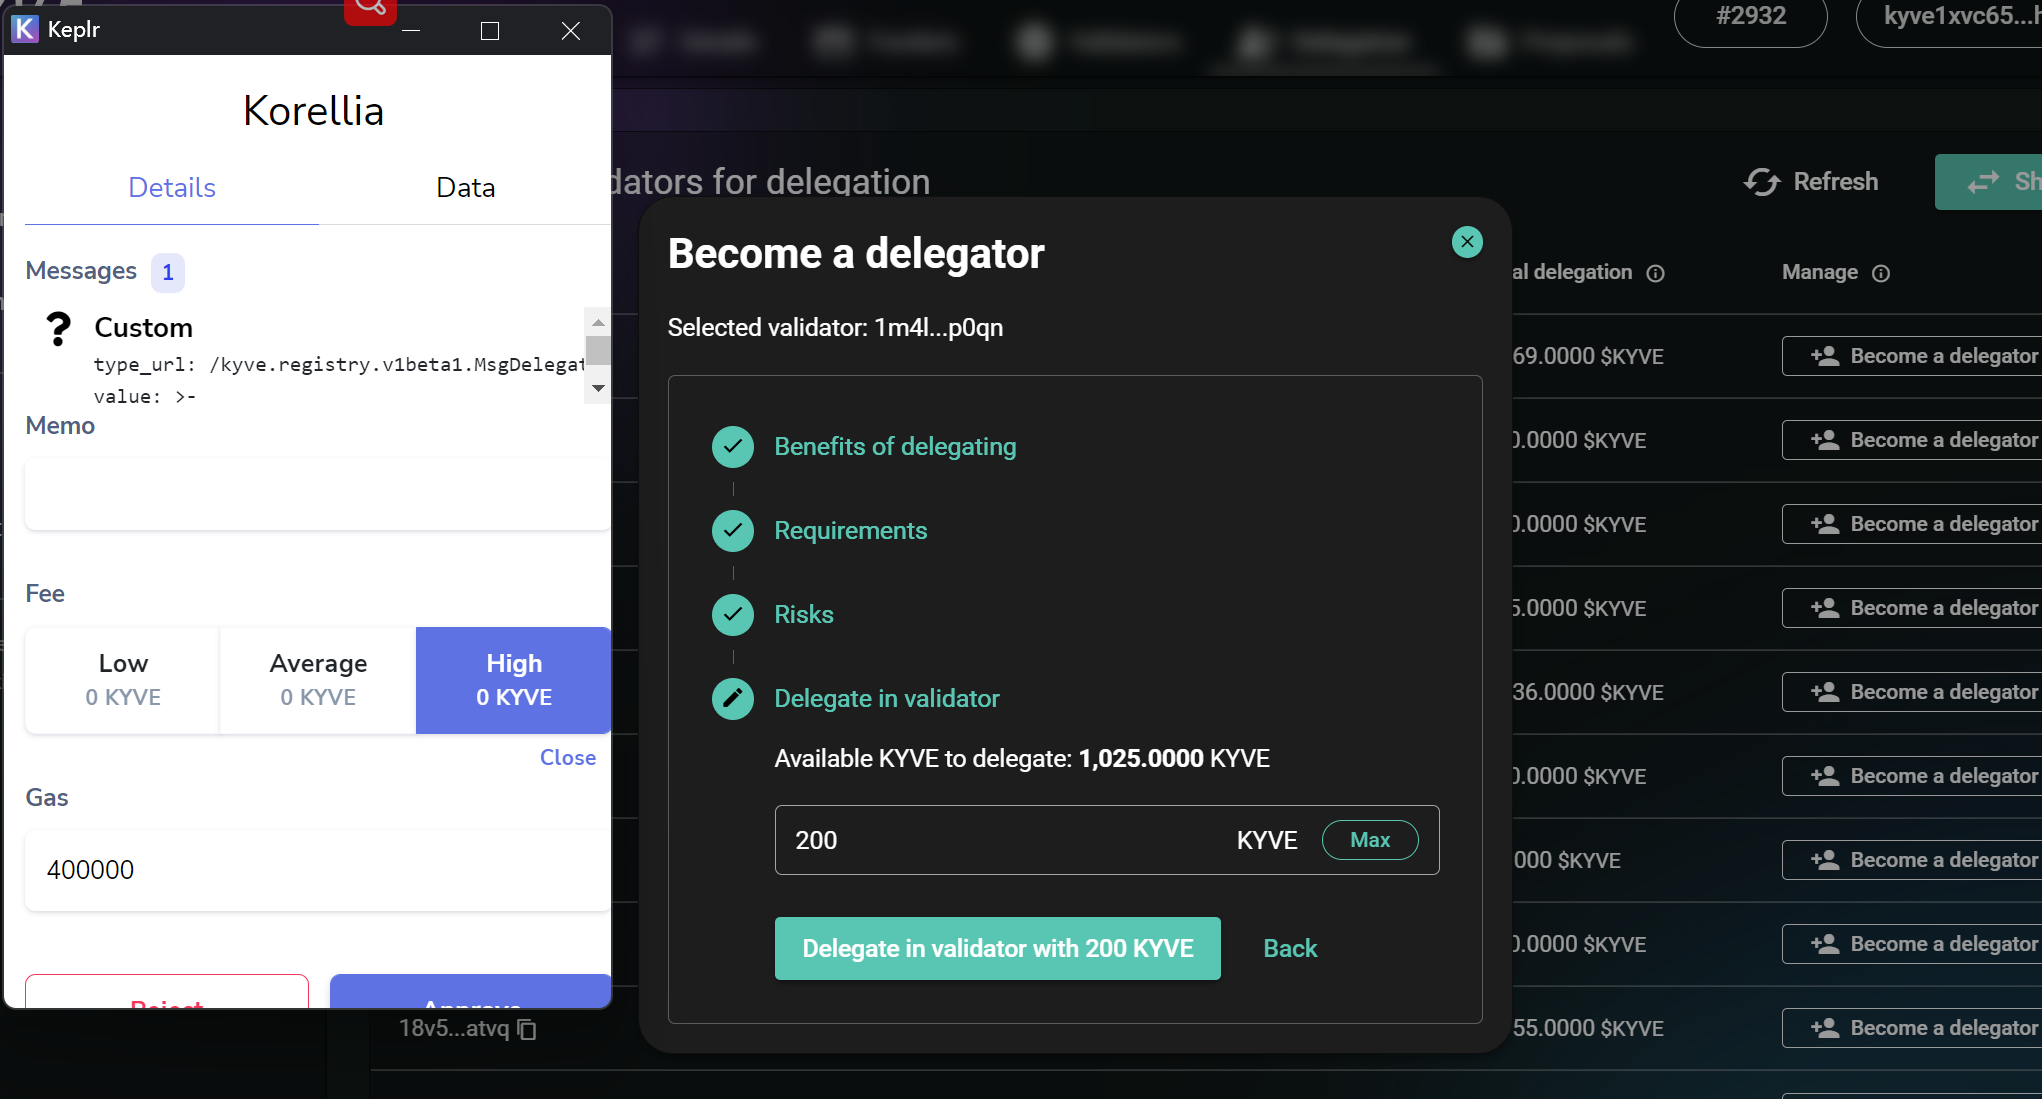Click Delegate in validator with 200 KYVE

997,948
